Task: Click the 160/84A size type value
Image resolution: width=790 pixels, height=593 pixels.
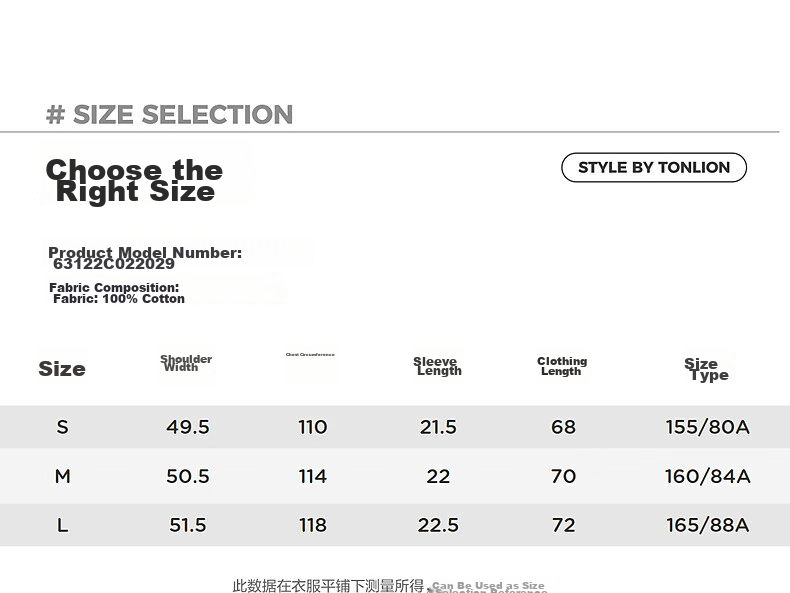Action: [x=707, y=476]
